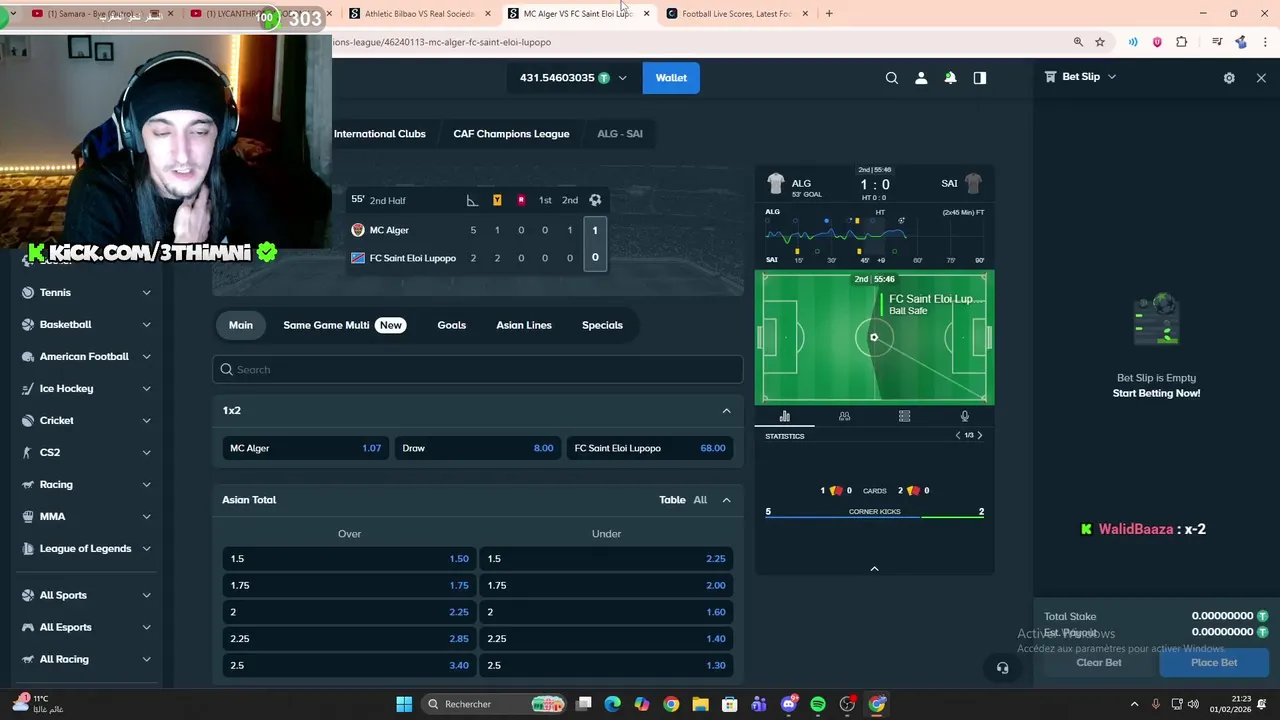Viewport: 1280px width, 720px height.
Task: Go to next statistics page arrow
Action: [979, 436]
